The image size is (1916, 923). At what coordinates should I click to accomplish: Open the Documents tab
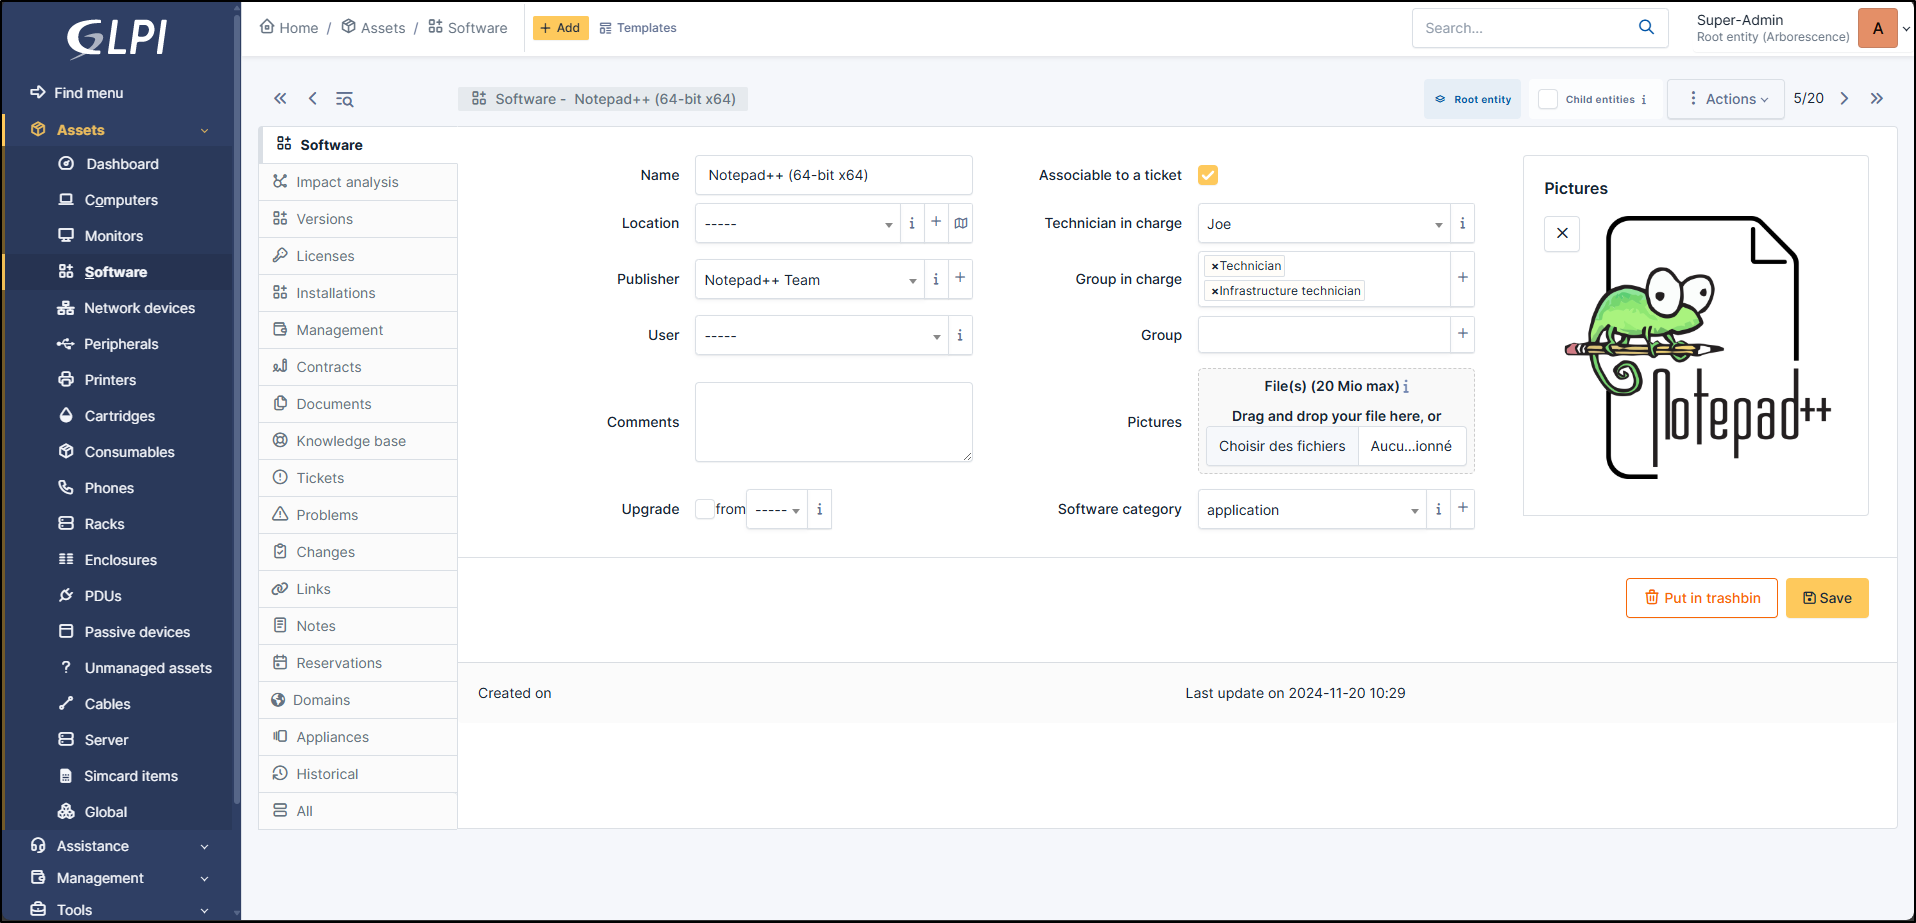pos(358,404)
